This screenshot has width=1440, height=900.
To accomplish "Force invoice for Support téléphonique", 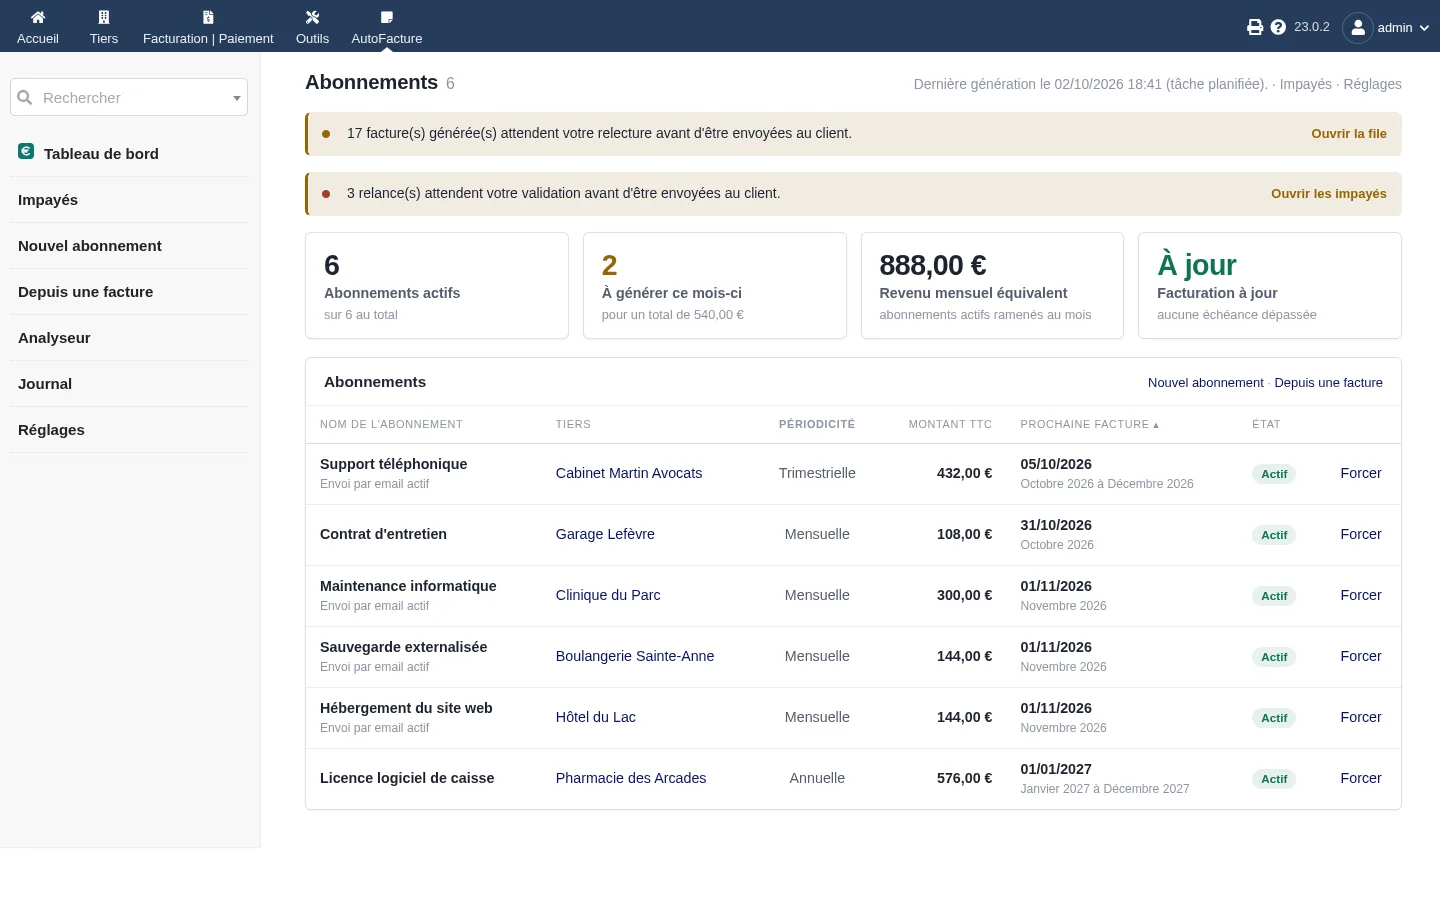I will (1361, 473).
